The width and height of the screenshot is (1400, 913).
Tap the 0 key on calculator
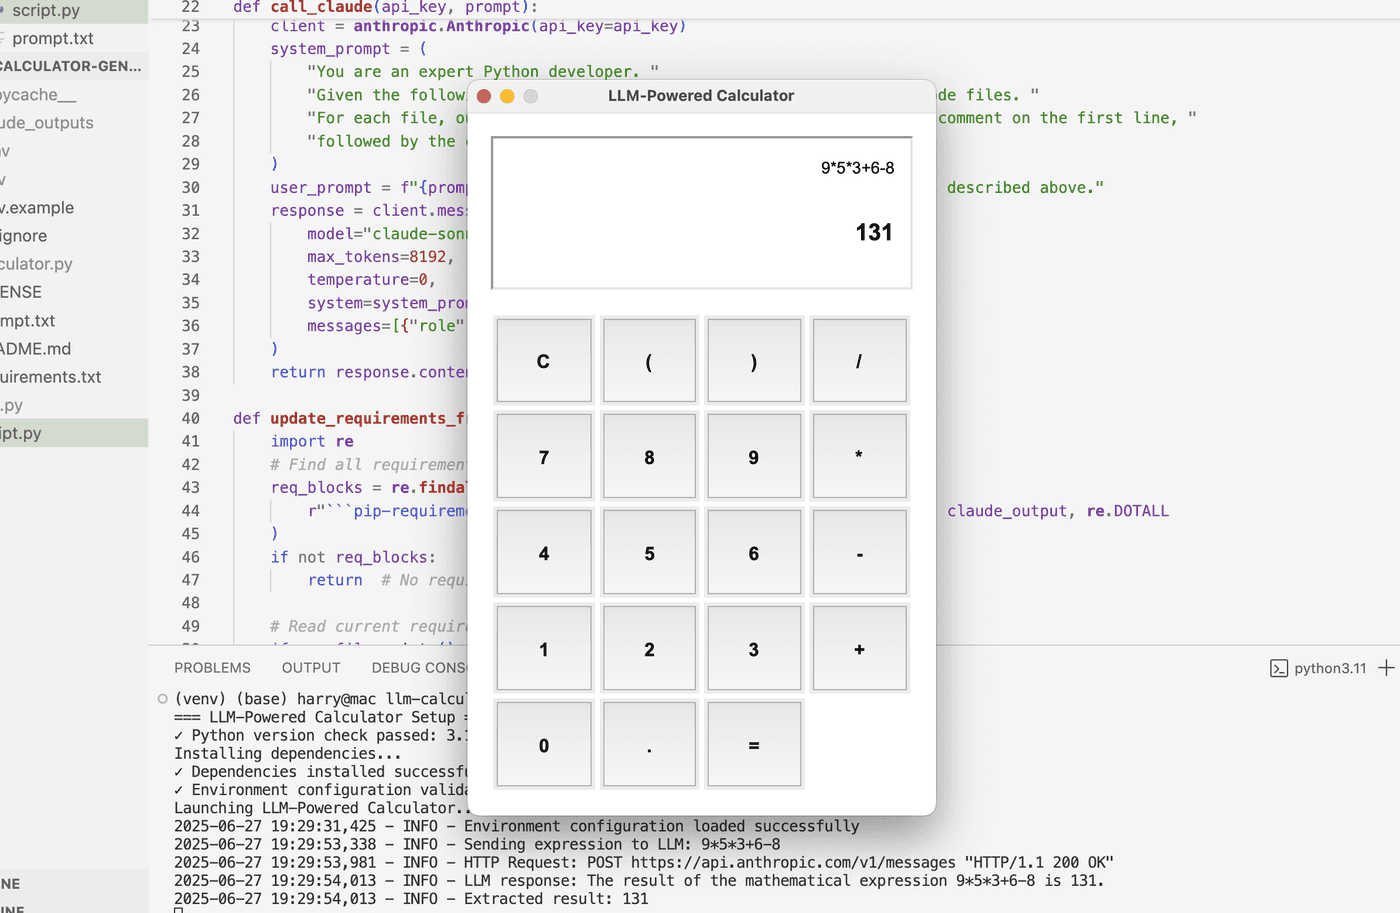point(544,745)
